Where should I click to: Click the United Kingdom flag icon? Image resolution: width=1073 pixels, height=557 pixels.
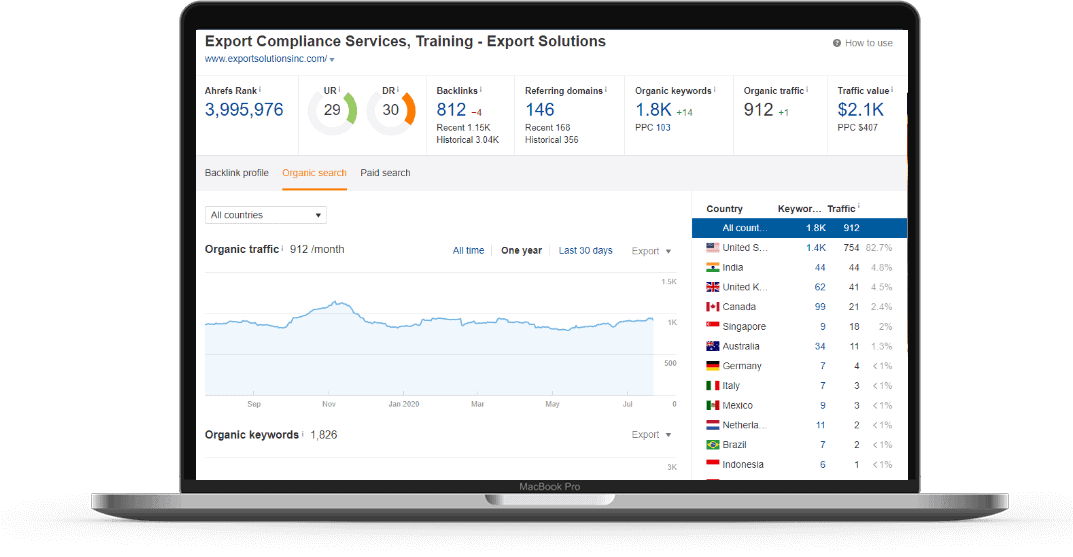(712, 287)
